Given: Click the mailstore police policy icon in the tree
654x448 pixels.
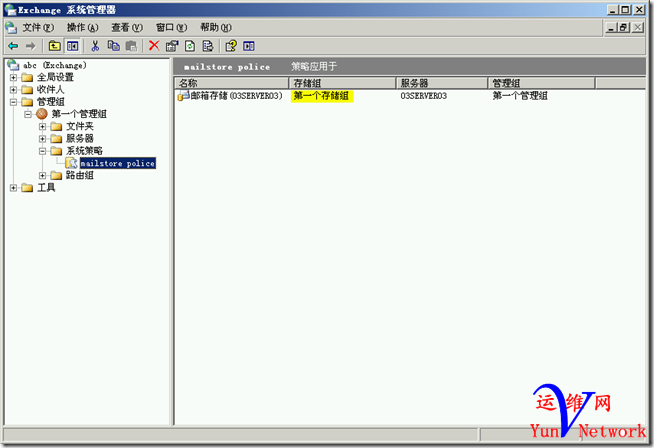Looking at the screenshot, I should pyautogui.click(x=72, y=163).
